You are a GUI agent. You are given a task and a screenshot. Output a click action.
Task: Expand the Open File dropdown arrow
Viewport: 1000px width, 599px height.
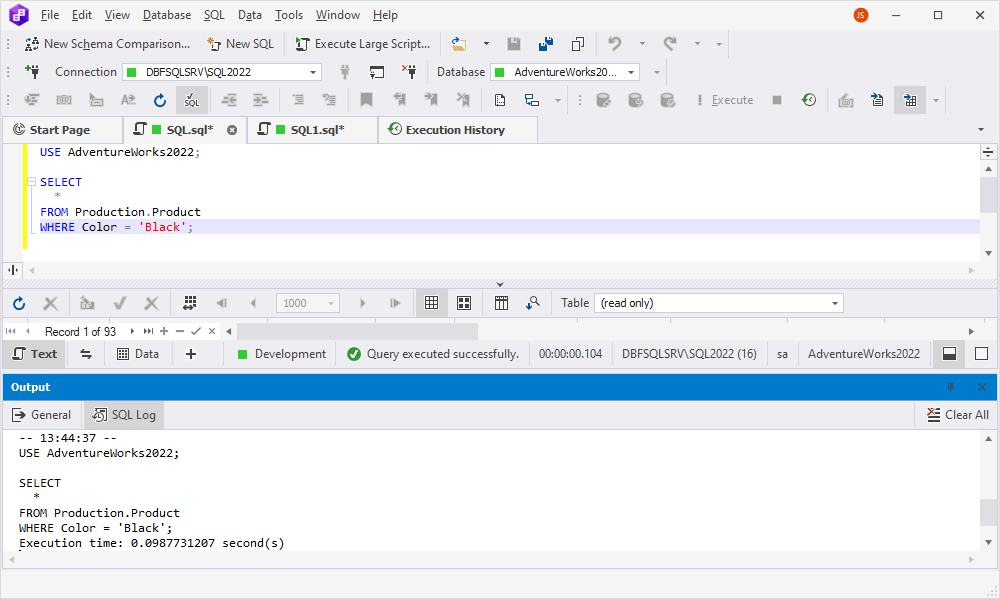(486, 44)
